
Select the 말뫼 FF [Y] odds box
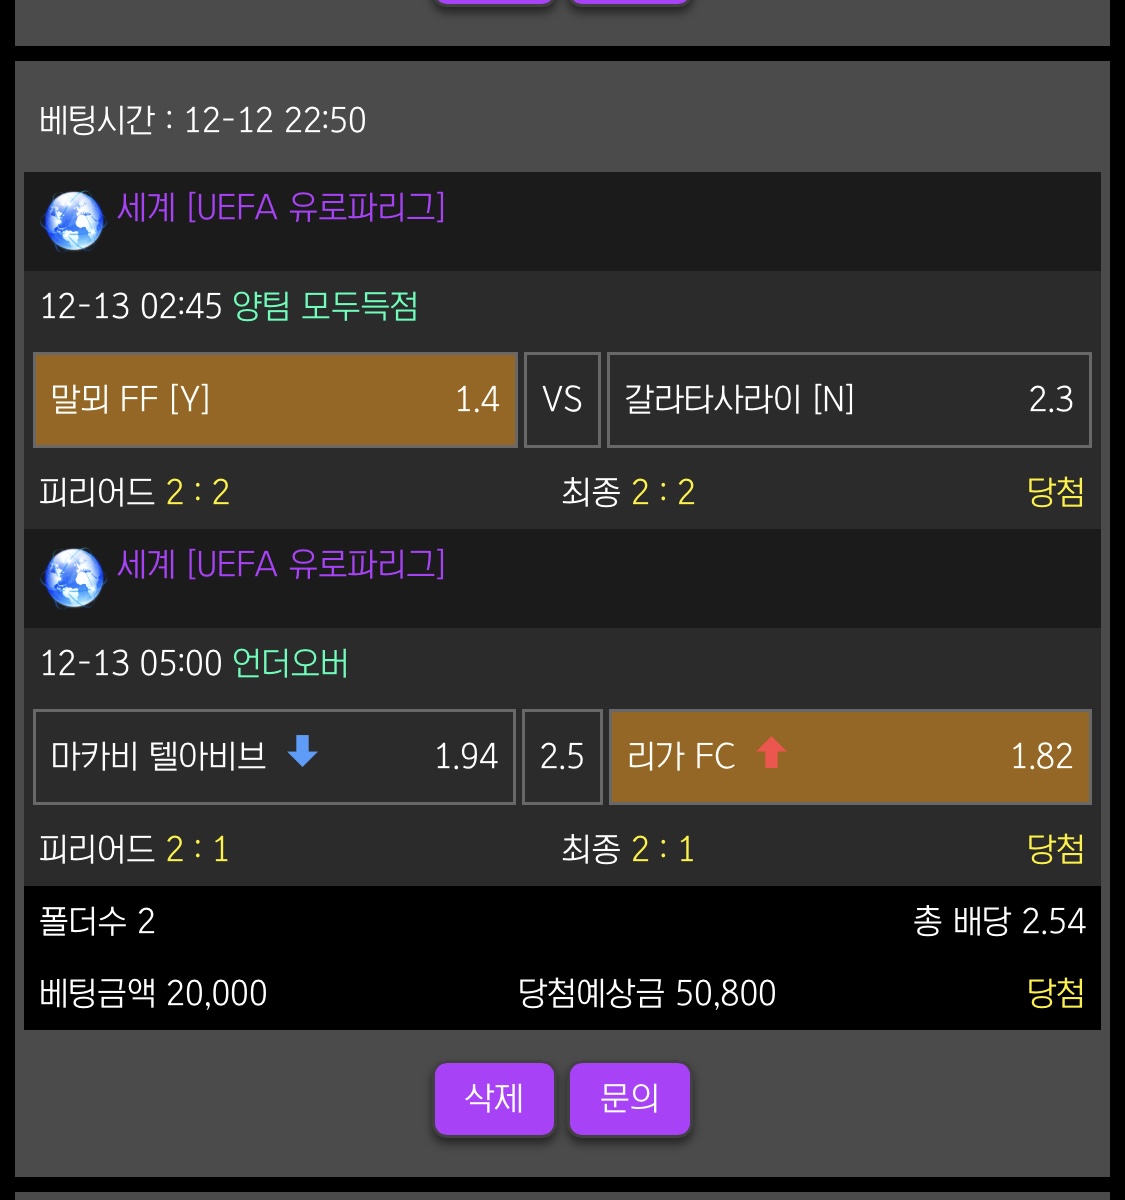tap(275, 400)
